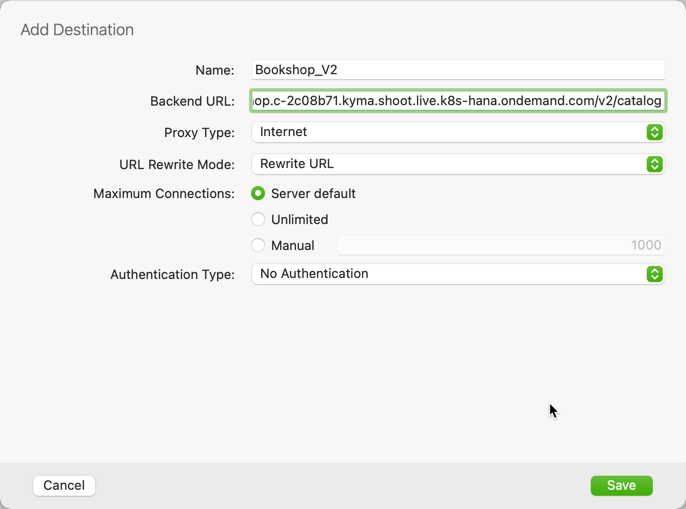Click the Proxy Type label text
This screenshot has width=686, height=509.
click(199, 132)
